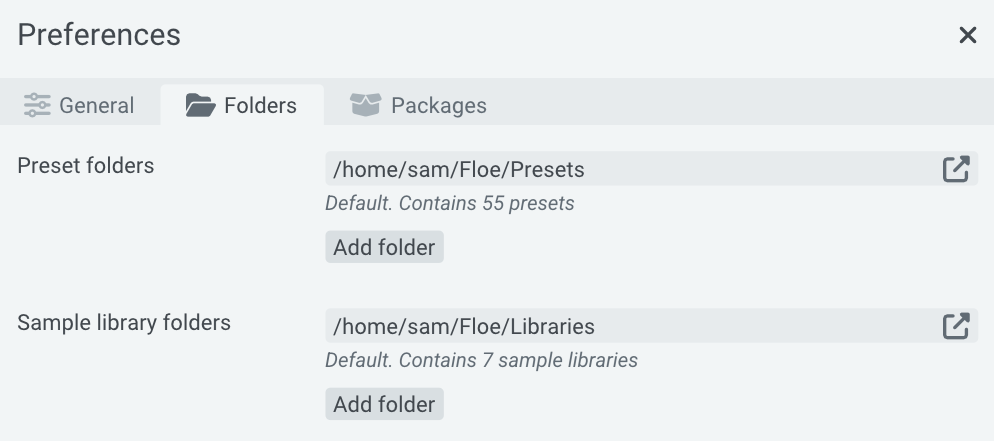Click the sliders icon on General tab
The width and height of the screenshot is (994, 441).
pos(37,105)
